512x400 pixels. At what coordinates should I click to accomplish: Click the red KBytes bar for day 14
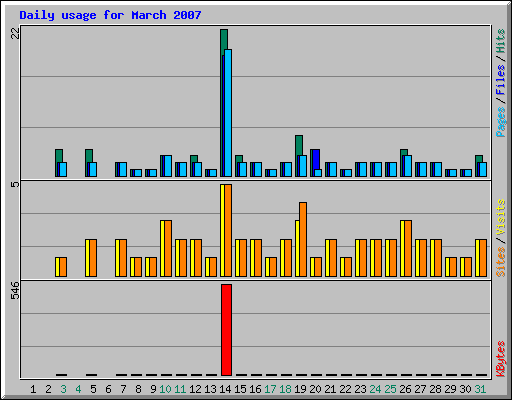point(226,330)
